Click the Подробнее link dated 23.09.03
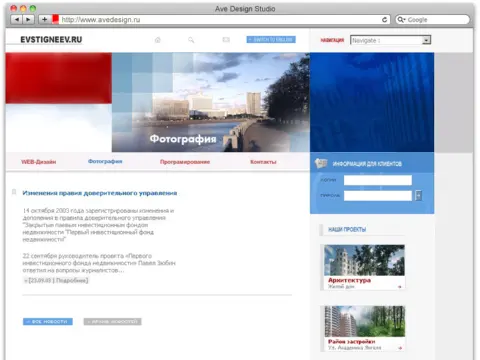 [56, 280]
